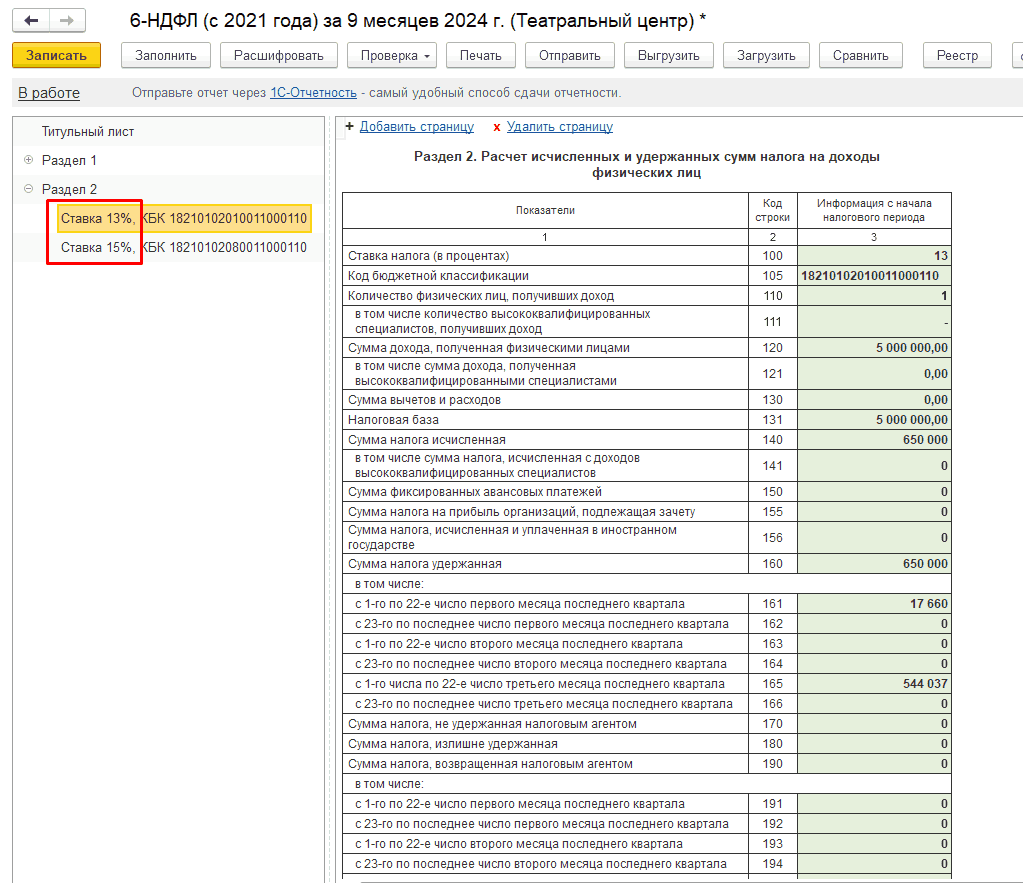Click the Печать button
Viewport: 1023px width, 883px height.
[x=480, y=56]
